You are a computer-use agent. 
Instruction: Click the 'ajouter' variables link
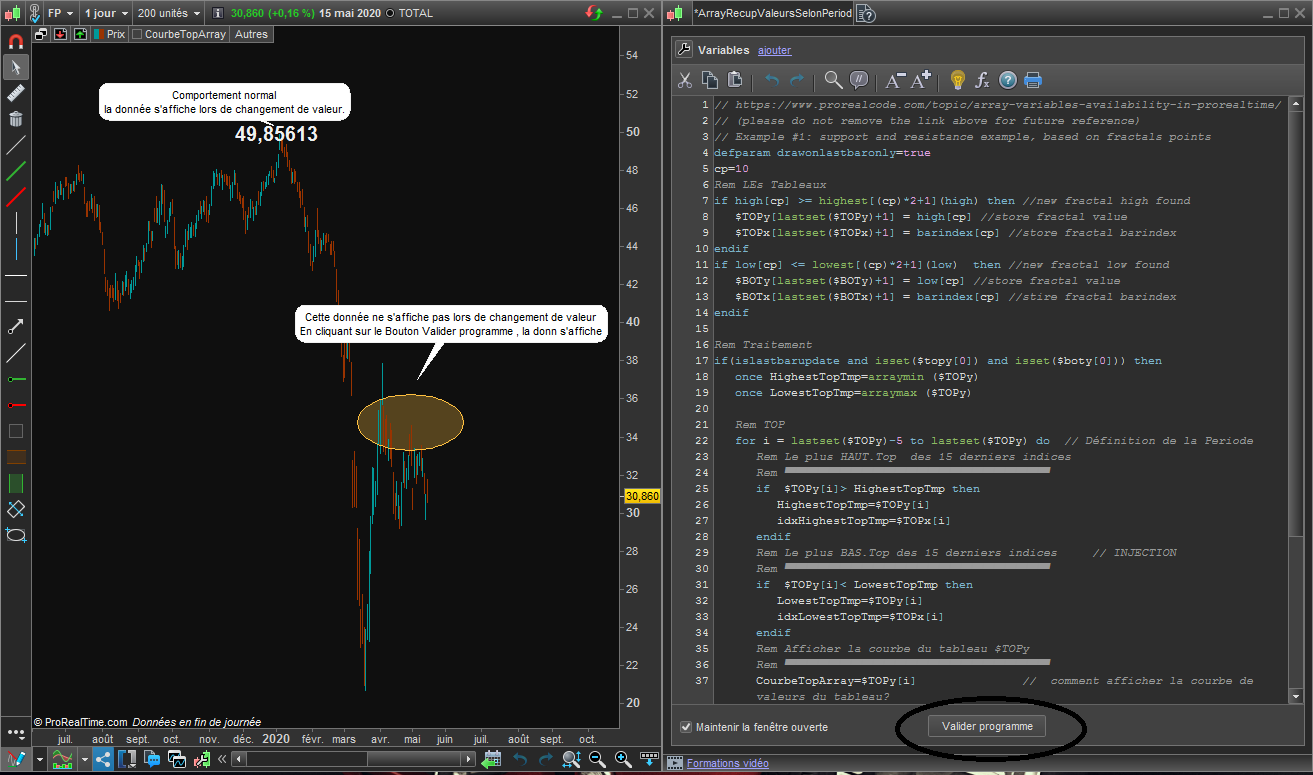tap(774, 50)
